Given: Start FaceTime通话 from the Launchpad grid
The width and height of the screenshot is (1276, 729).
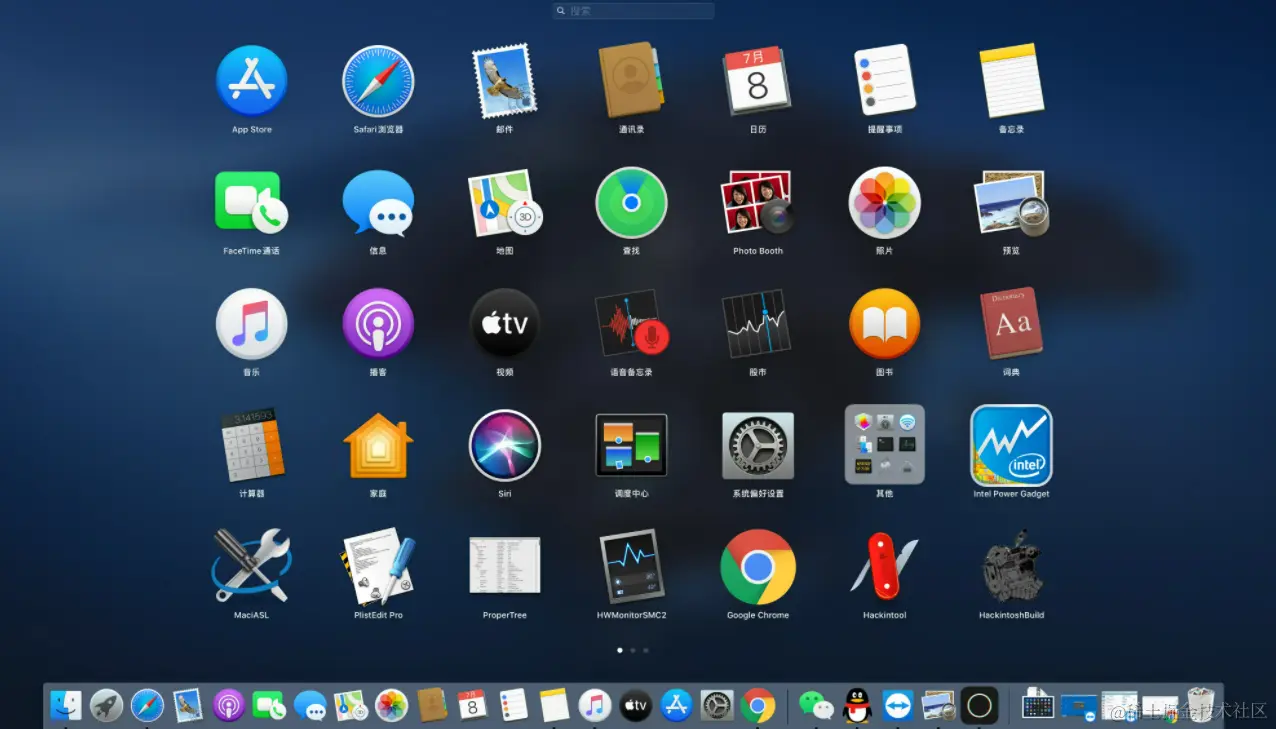Looking at the screenshot, I should [x=251, y=203].
